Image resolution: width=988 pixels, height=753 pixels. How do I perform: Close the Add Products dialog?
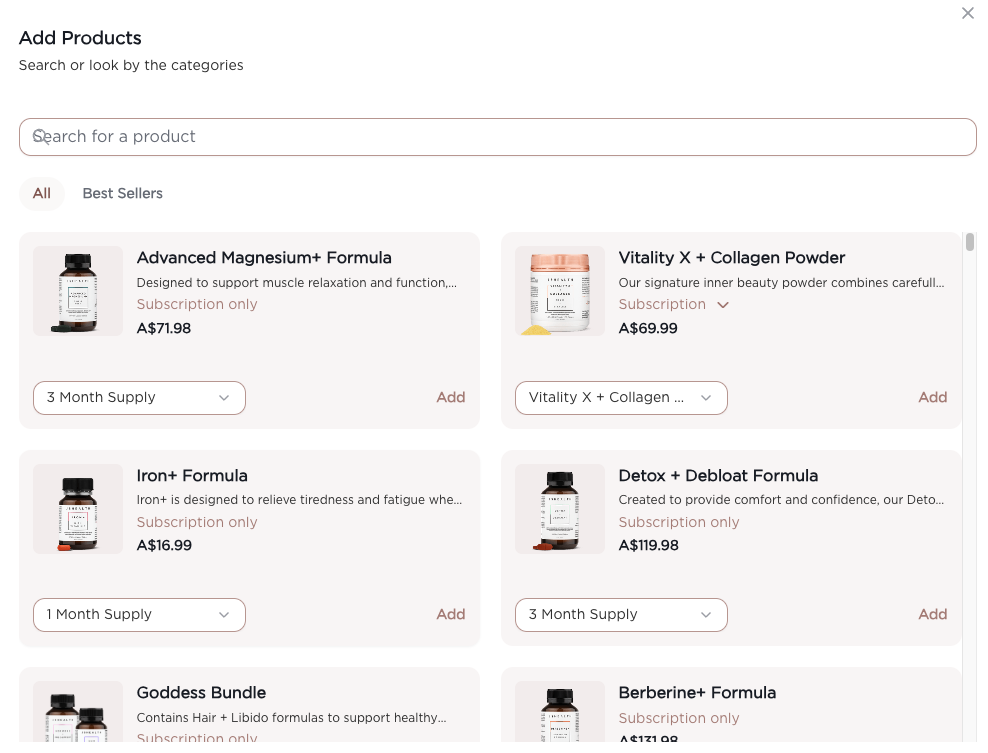(x=967, y=13)
